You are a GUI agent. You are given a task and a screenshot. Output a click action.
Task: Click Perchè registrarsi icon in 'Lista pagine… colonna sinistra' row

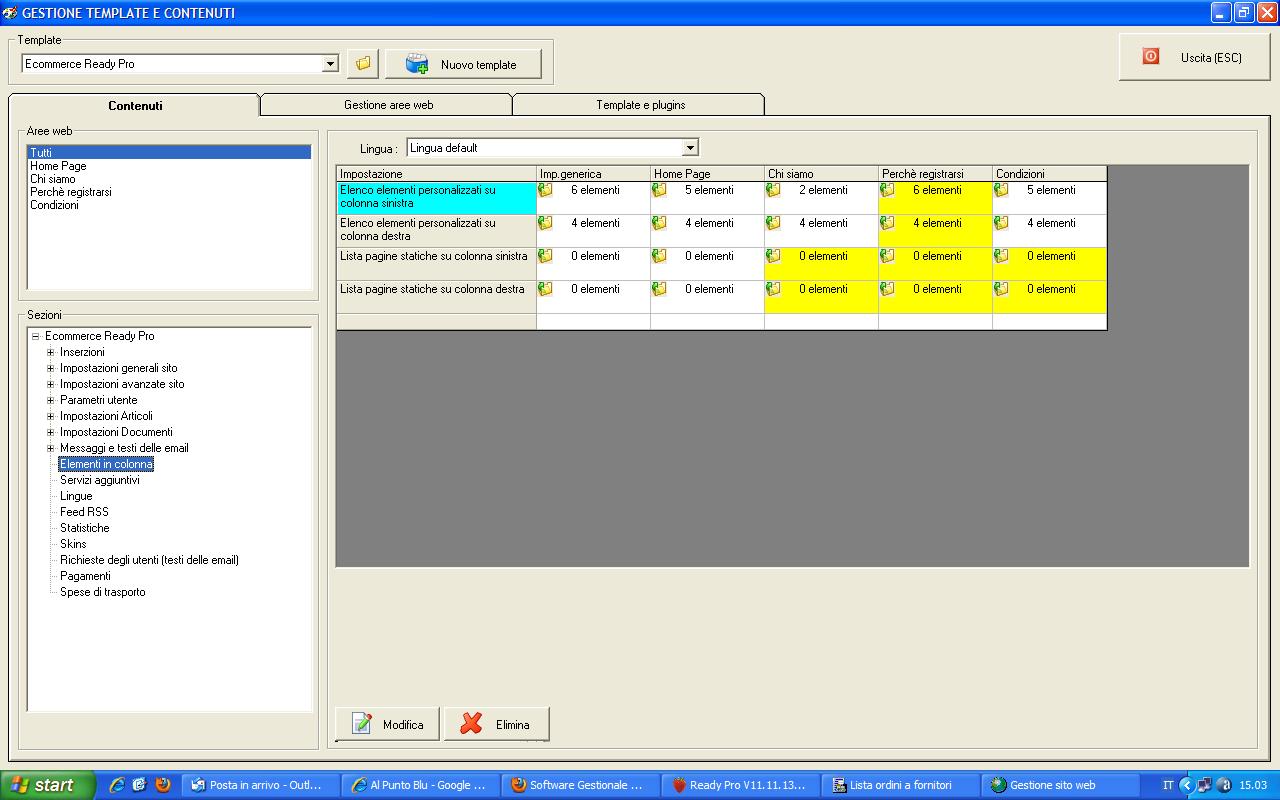(887, 256)
